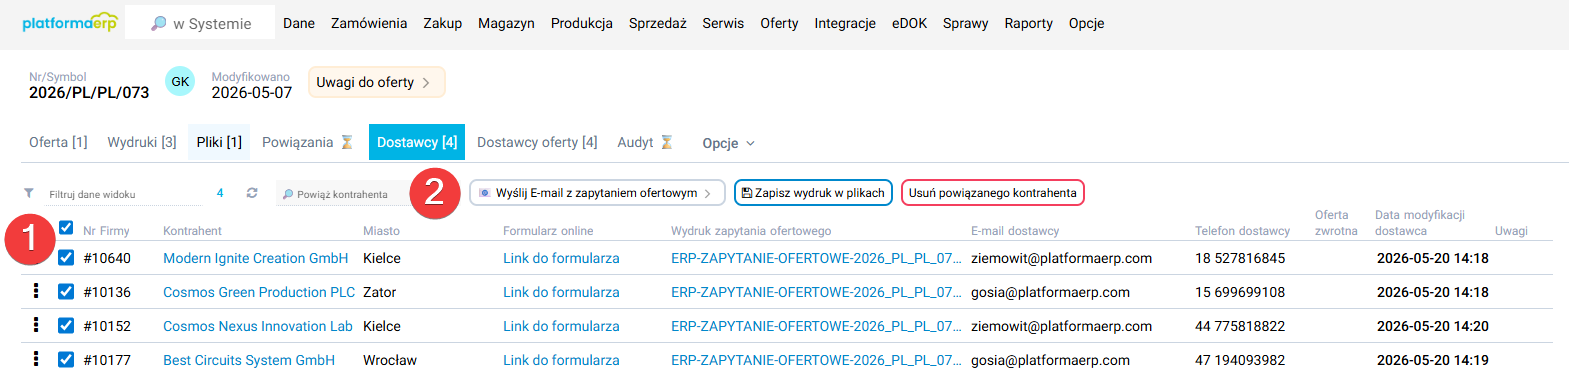Open row menu dots for #10136

tap(36, 291)
